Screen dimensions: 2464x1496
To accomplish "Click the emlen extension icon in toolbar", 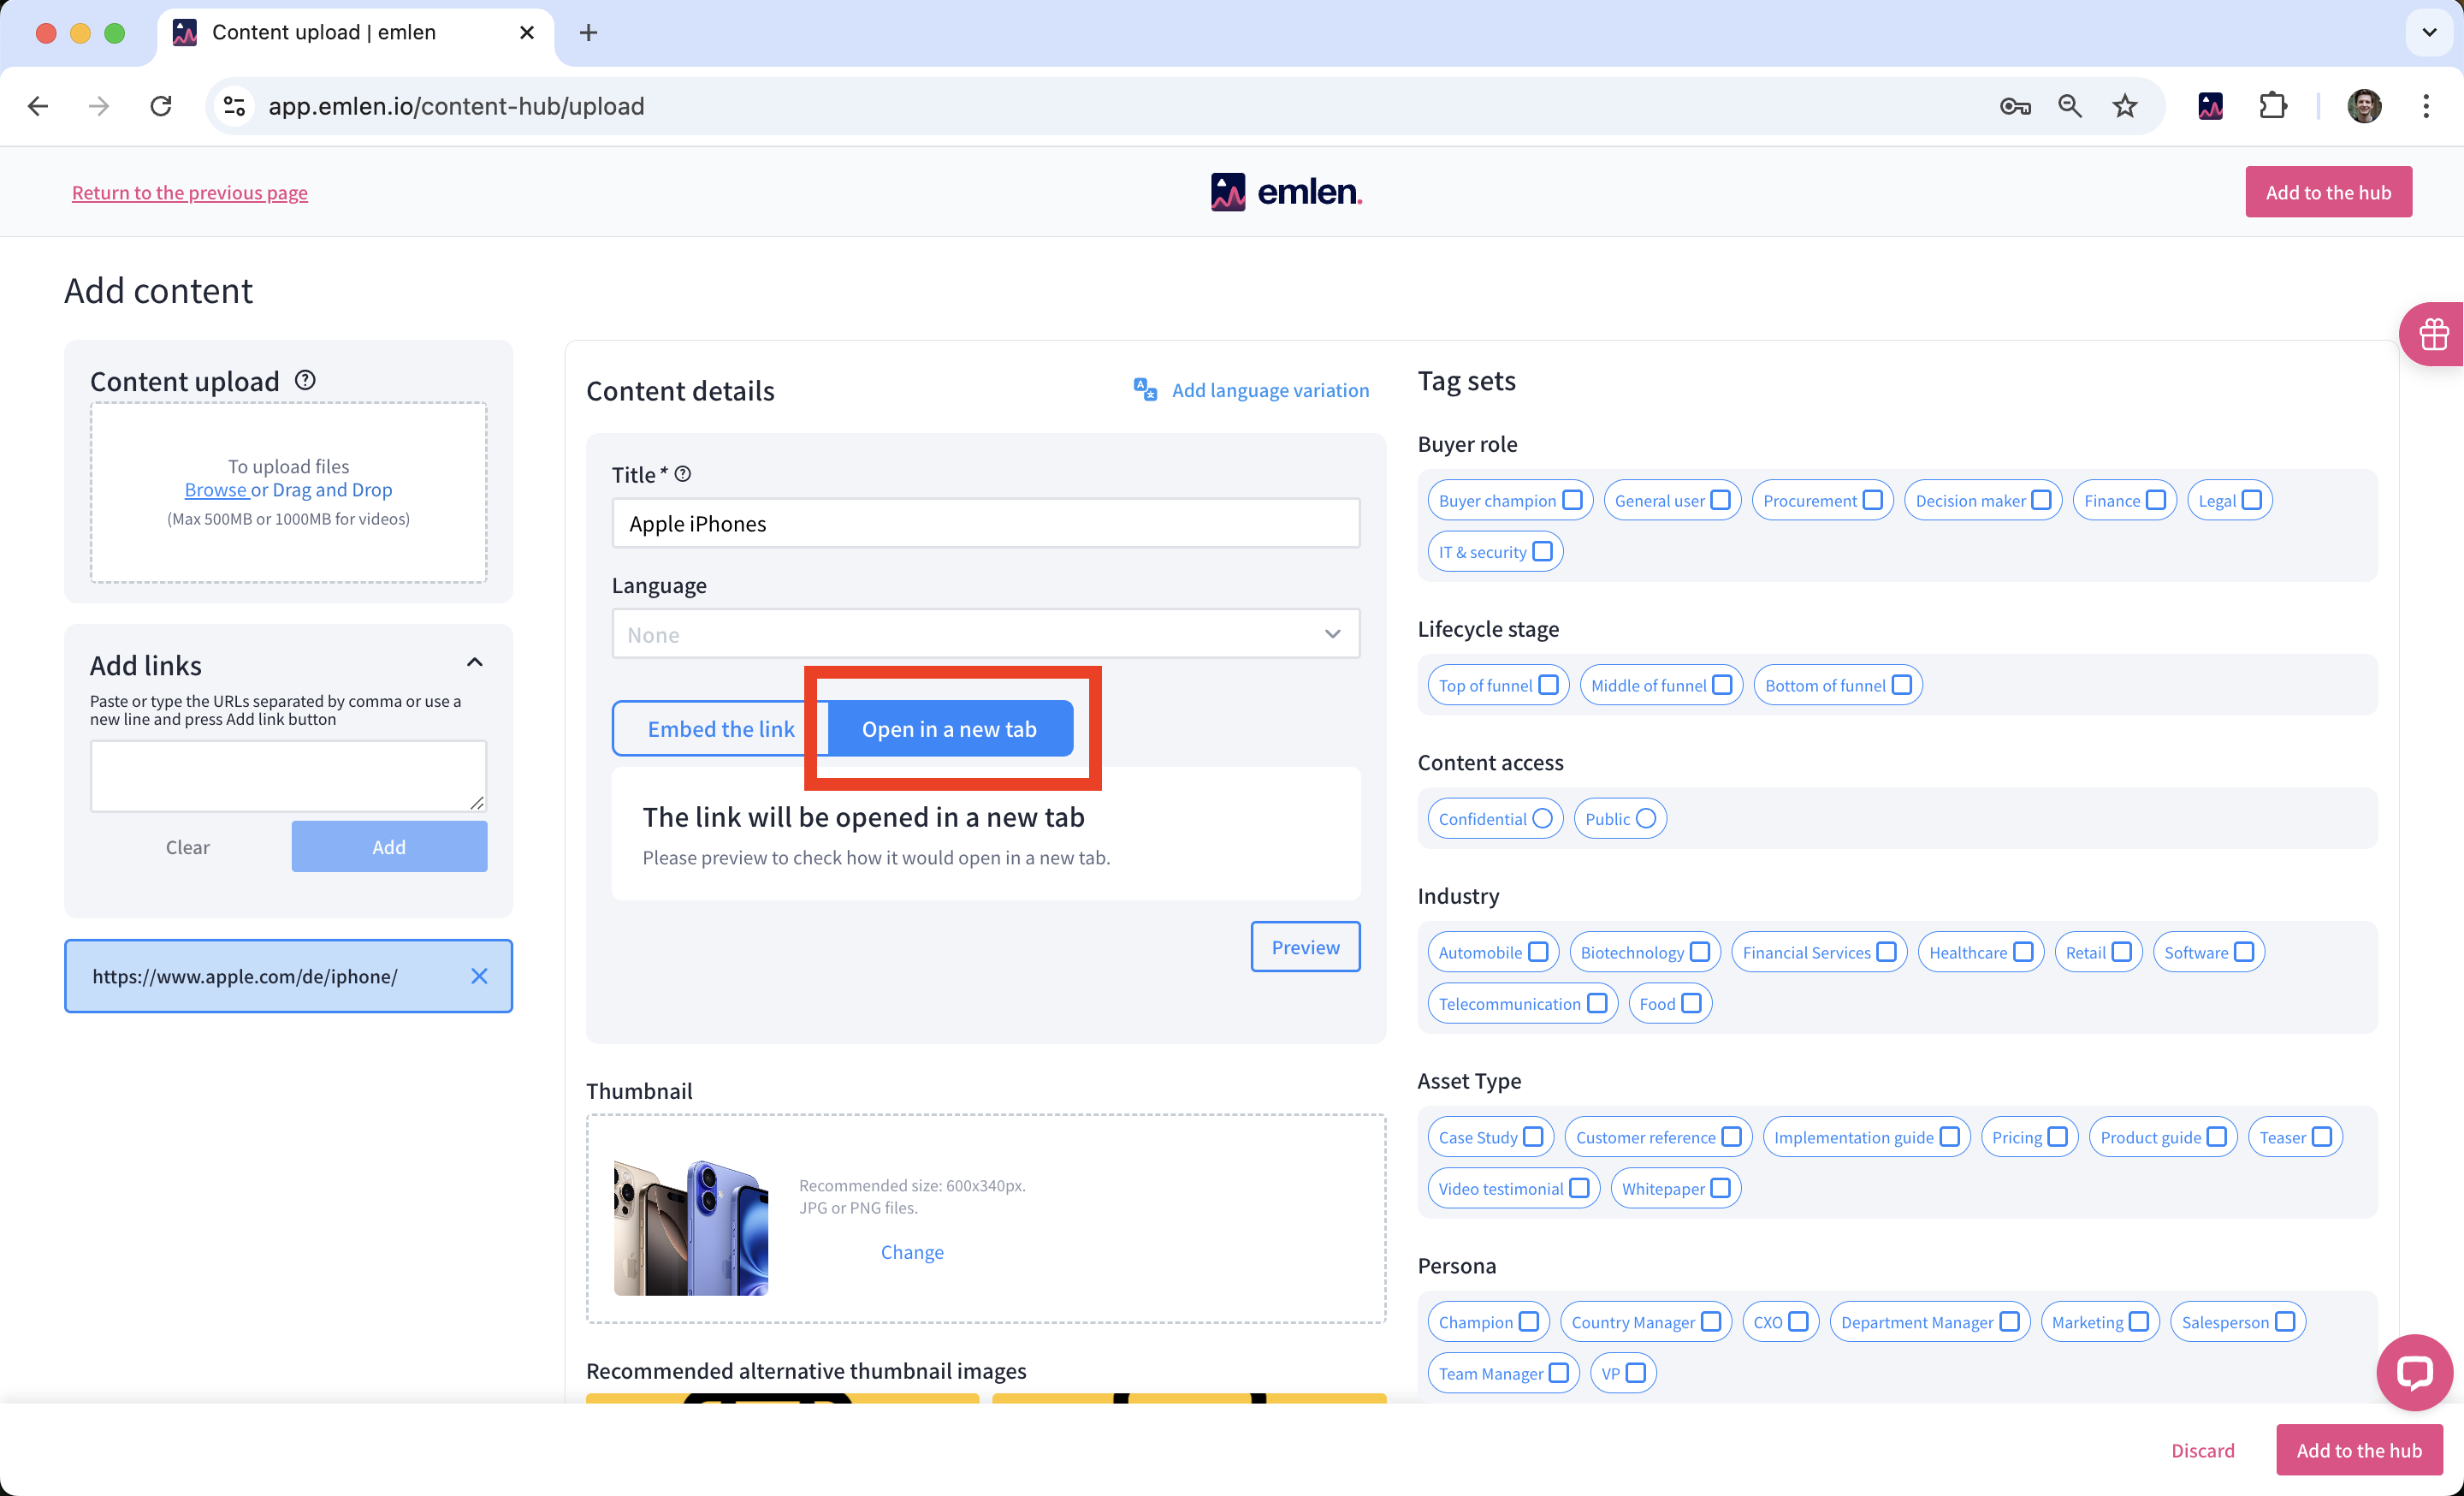I will [2210, 106].
